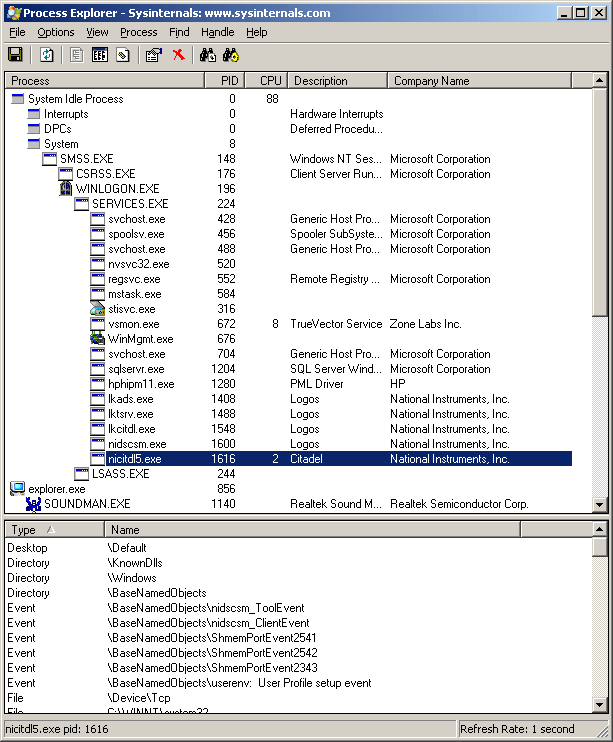Image resolution: width=613 pixels, height=742 pixels.
Task: Click the nicitdl5.exe pid status text
Action: pos(57,729)
